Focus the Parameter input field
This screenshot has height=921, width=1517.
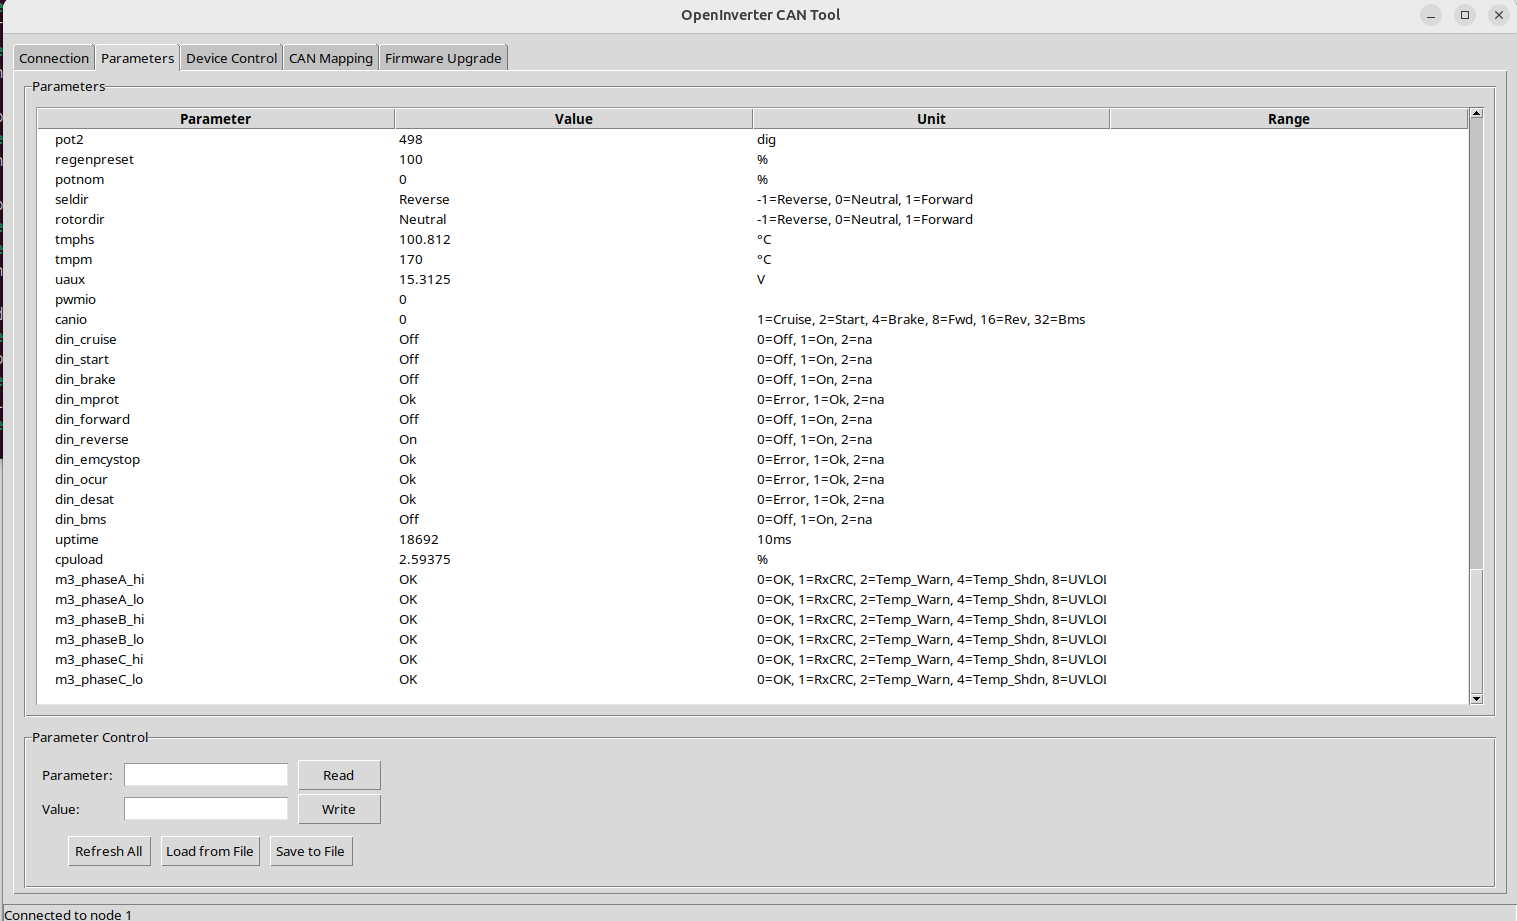point(205,775)
